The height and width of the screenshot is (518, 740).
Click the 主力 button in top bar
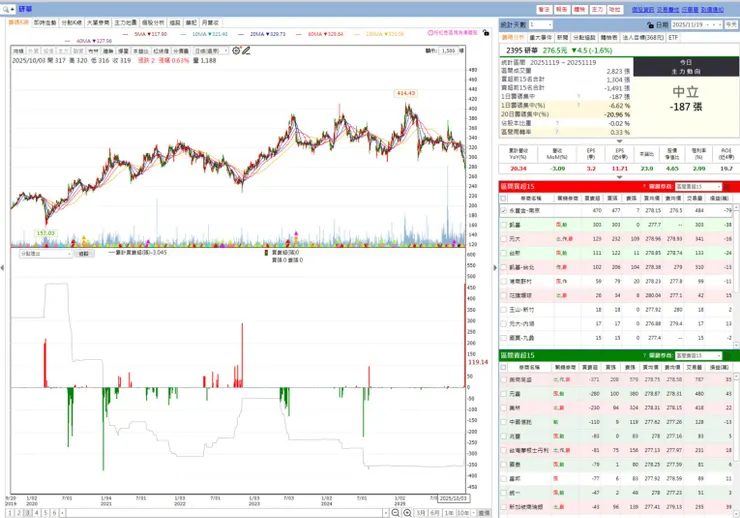click(597, 9)
